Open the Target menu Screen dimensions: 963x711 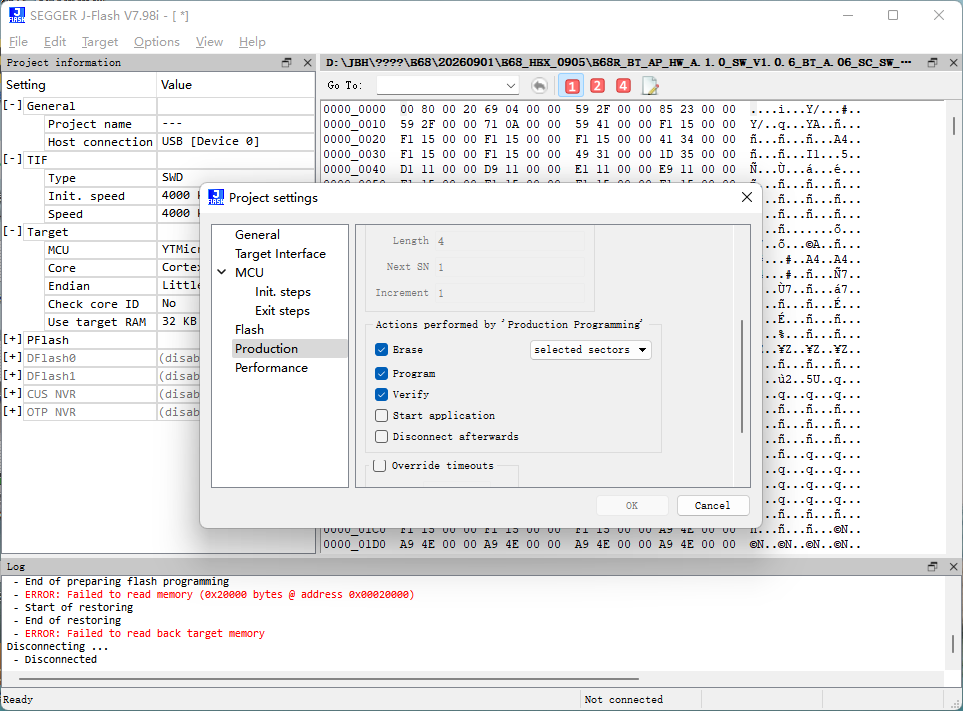coord(99,42)
